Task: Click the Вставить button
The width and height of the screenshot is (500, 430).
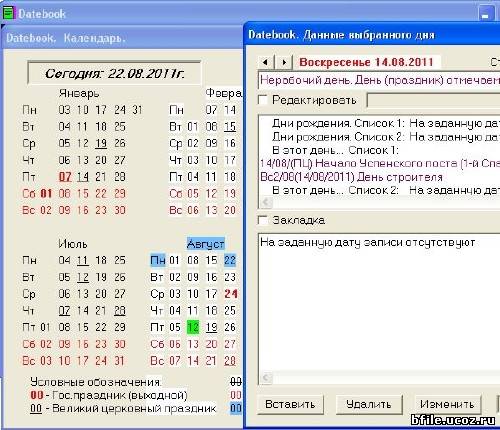Action: point(290,404)
